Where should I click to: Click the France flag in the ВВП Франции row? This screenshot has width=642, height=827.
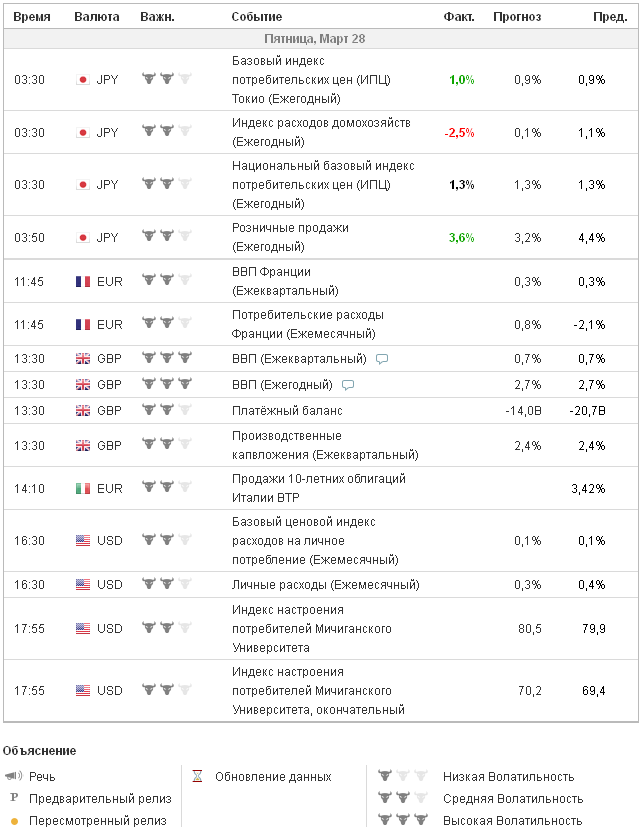pyautogui.click(x=83, y=281)
